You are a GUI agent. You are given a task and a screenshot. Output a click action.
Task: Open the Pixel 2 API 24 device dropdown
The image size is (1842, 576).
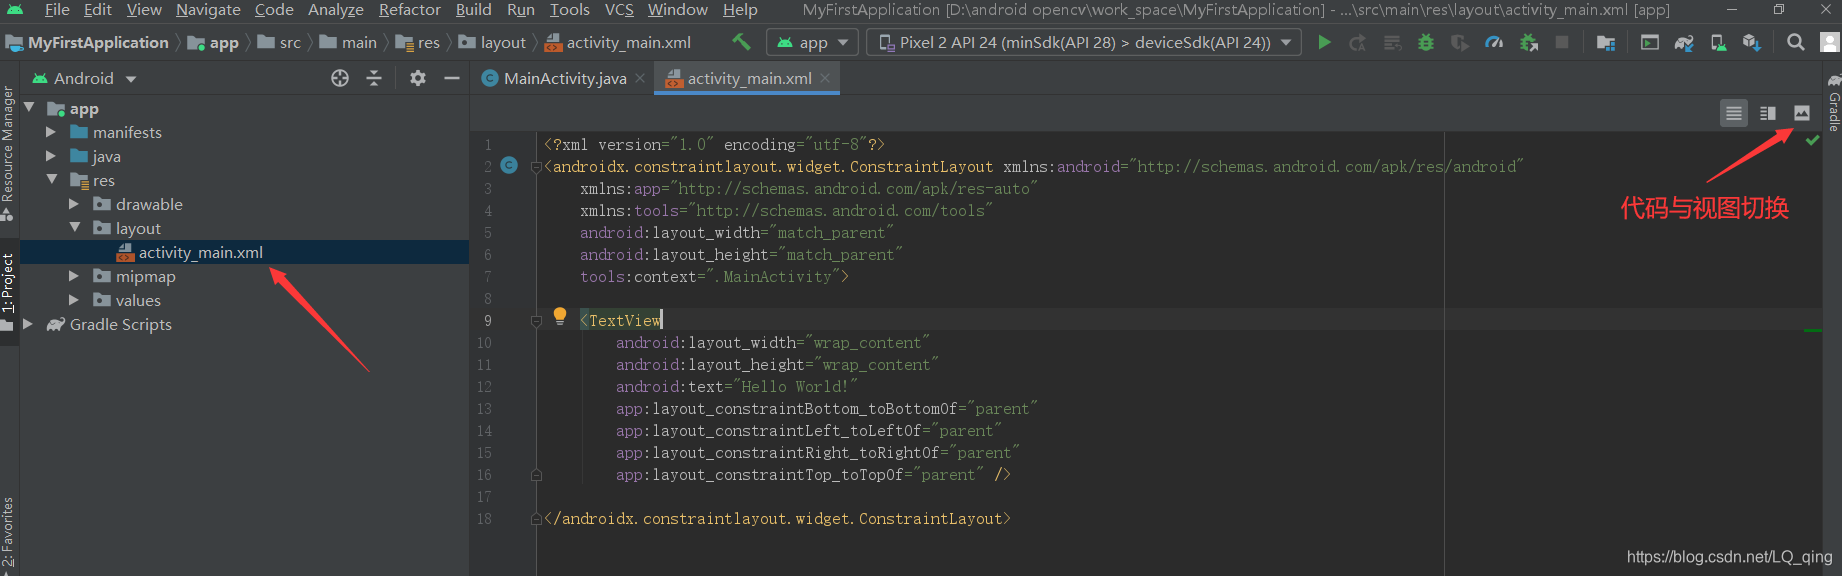(1084, 42)
